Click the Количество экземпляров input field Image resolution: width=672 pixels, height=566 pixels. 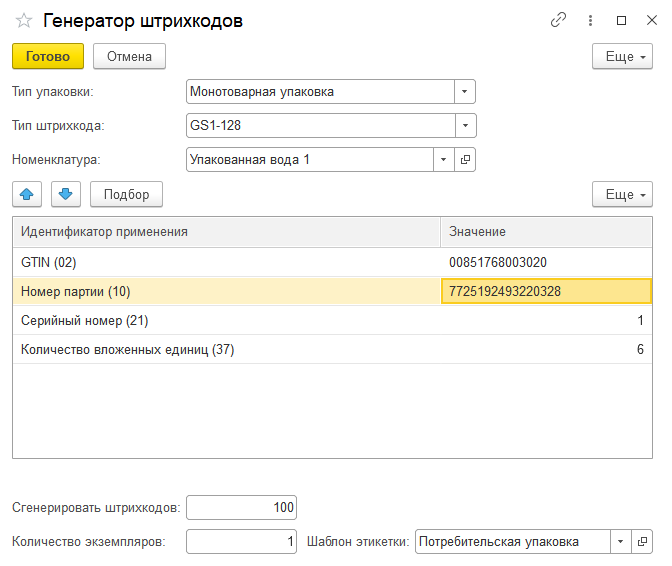pos(241,542)
